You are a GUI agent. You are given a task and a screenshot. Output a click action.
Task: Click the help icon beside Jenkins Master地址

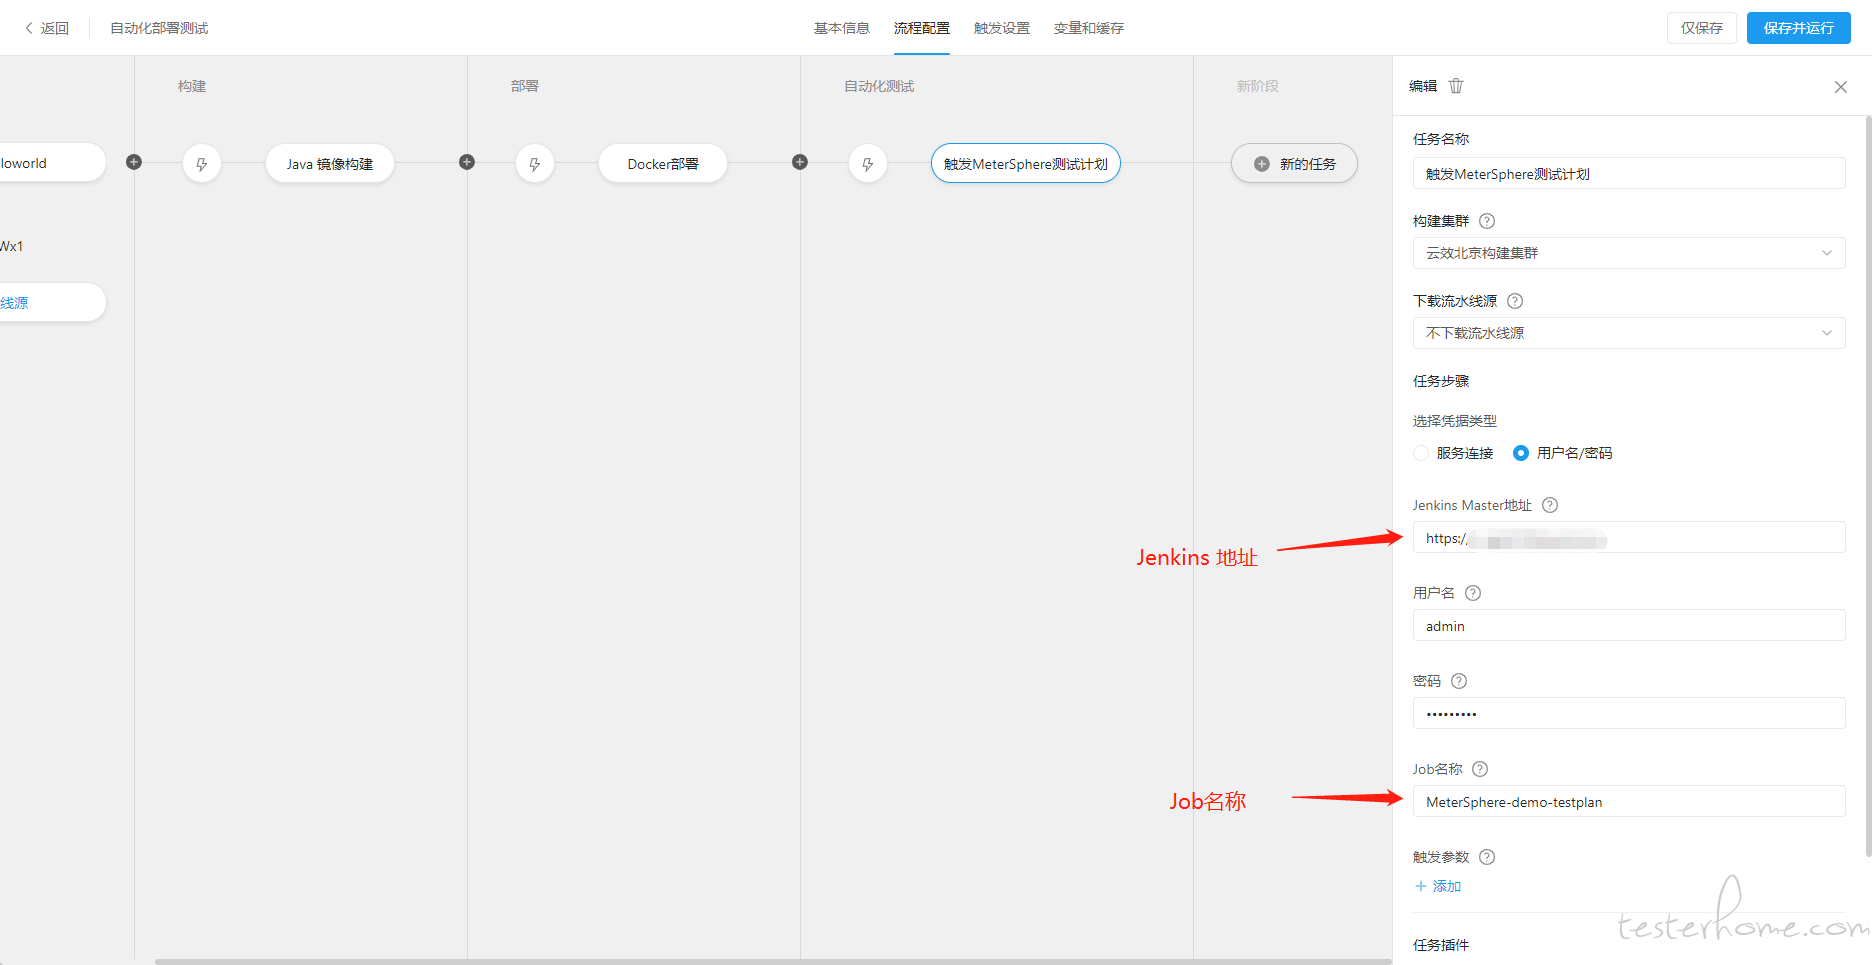pyautogui.click(x=1550, y=505)
